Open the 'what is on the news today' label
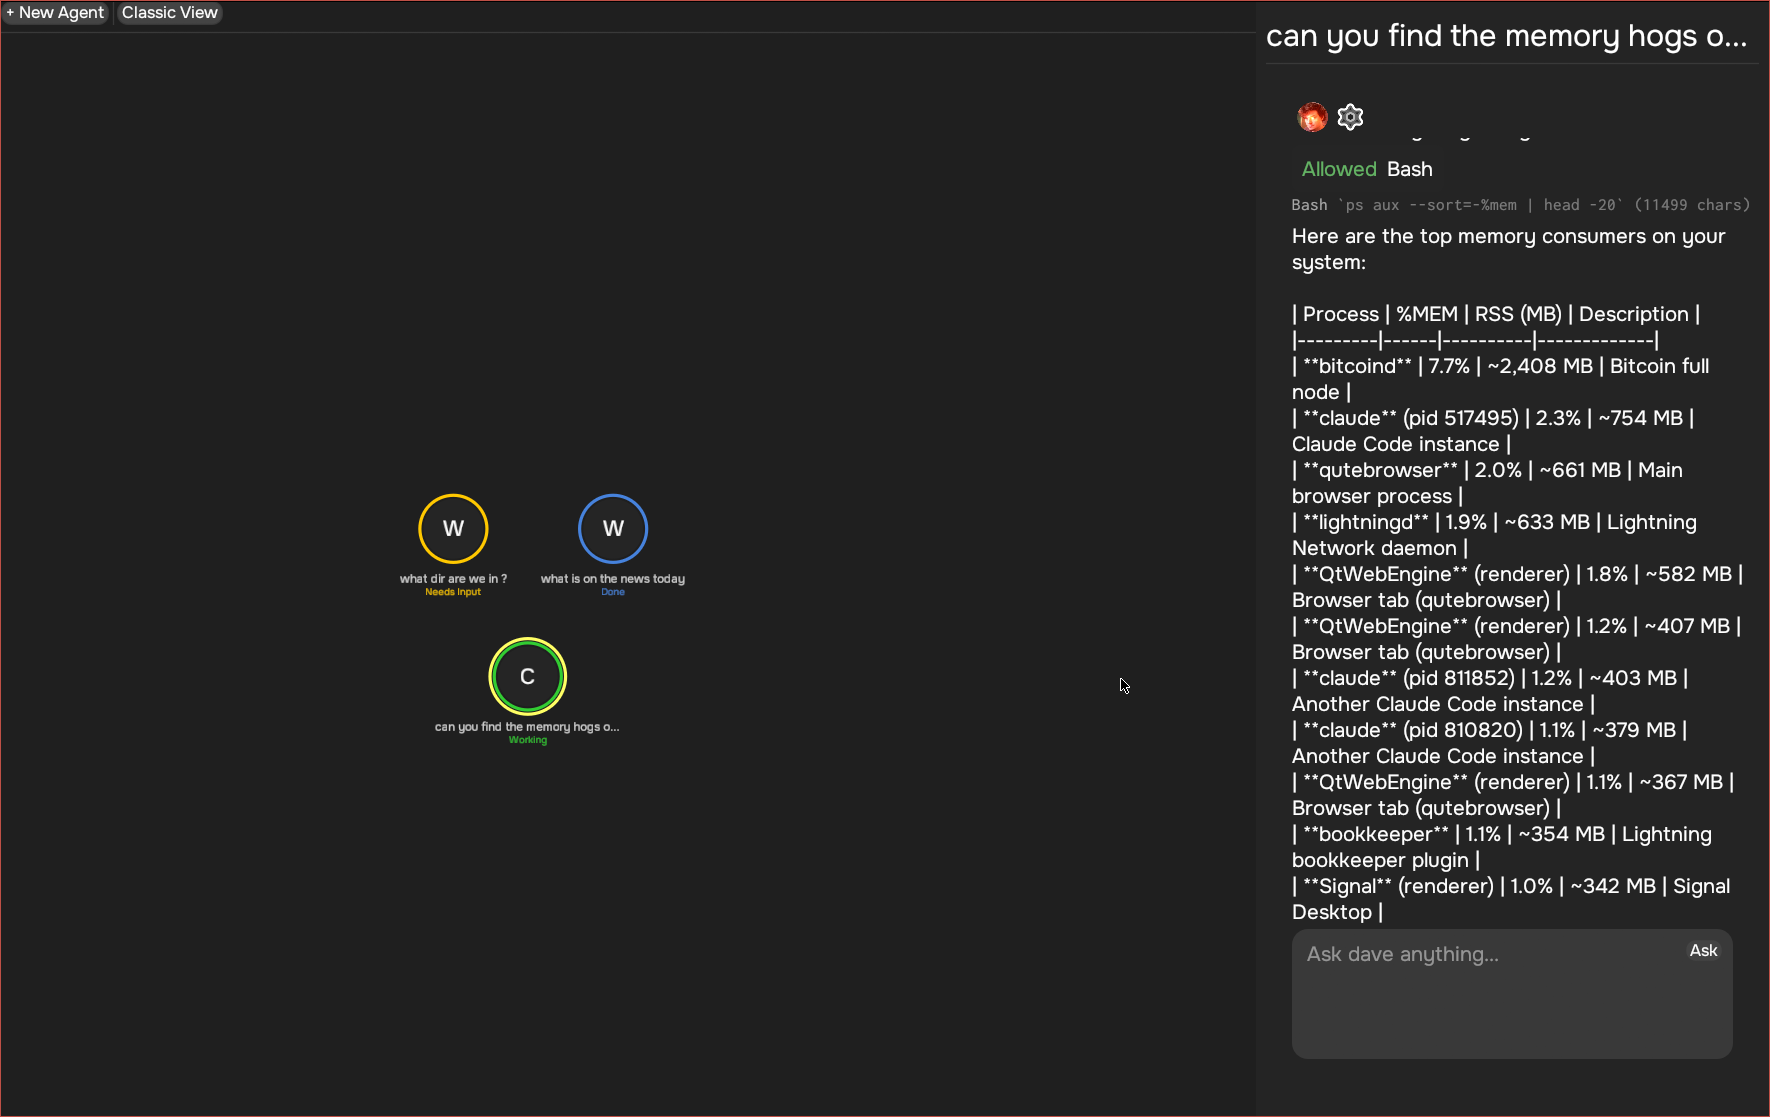The image size is (1770, 1117). click(x=613, y=579)
